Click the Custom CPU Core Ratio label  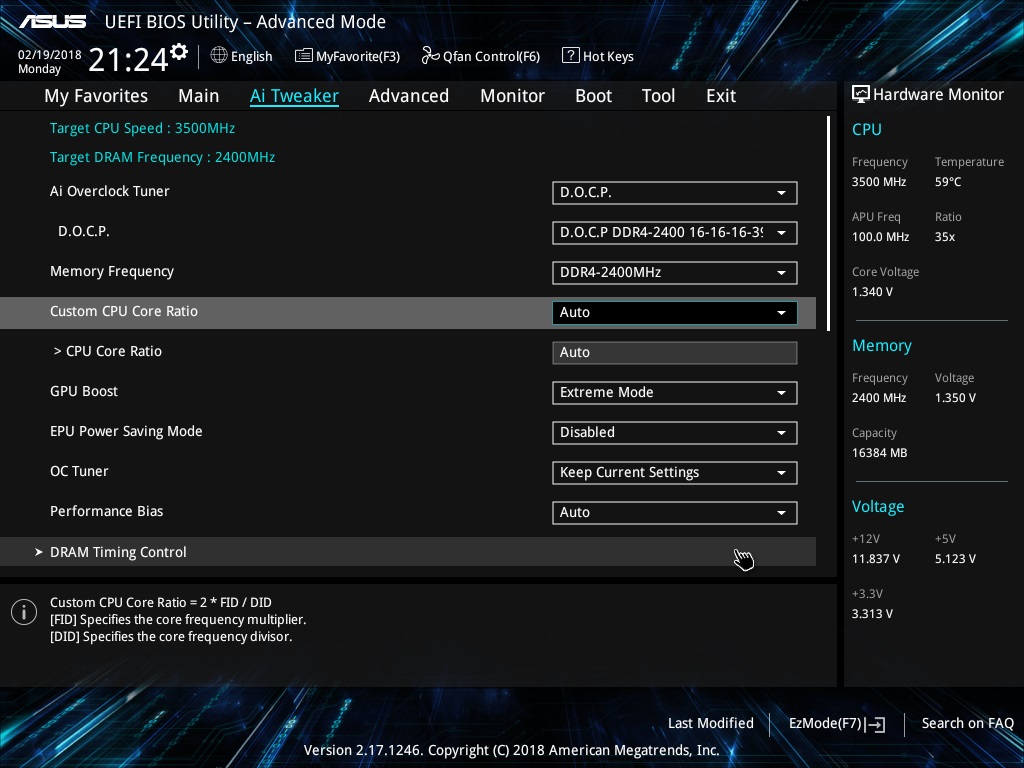124,312
